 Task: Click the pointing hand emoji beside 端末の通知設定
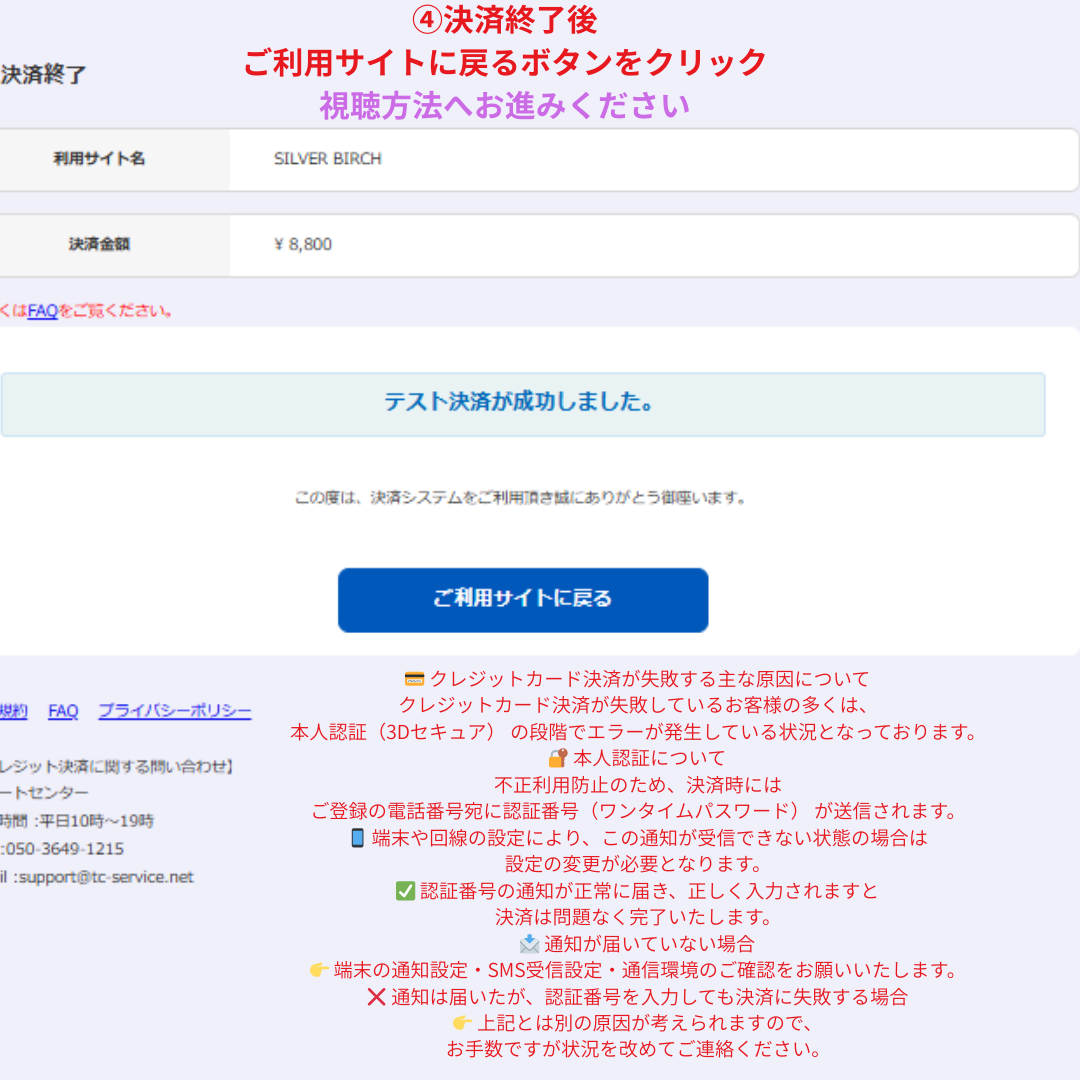[x=319, y=970]
